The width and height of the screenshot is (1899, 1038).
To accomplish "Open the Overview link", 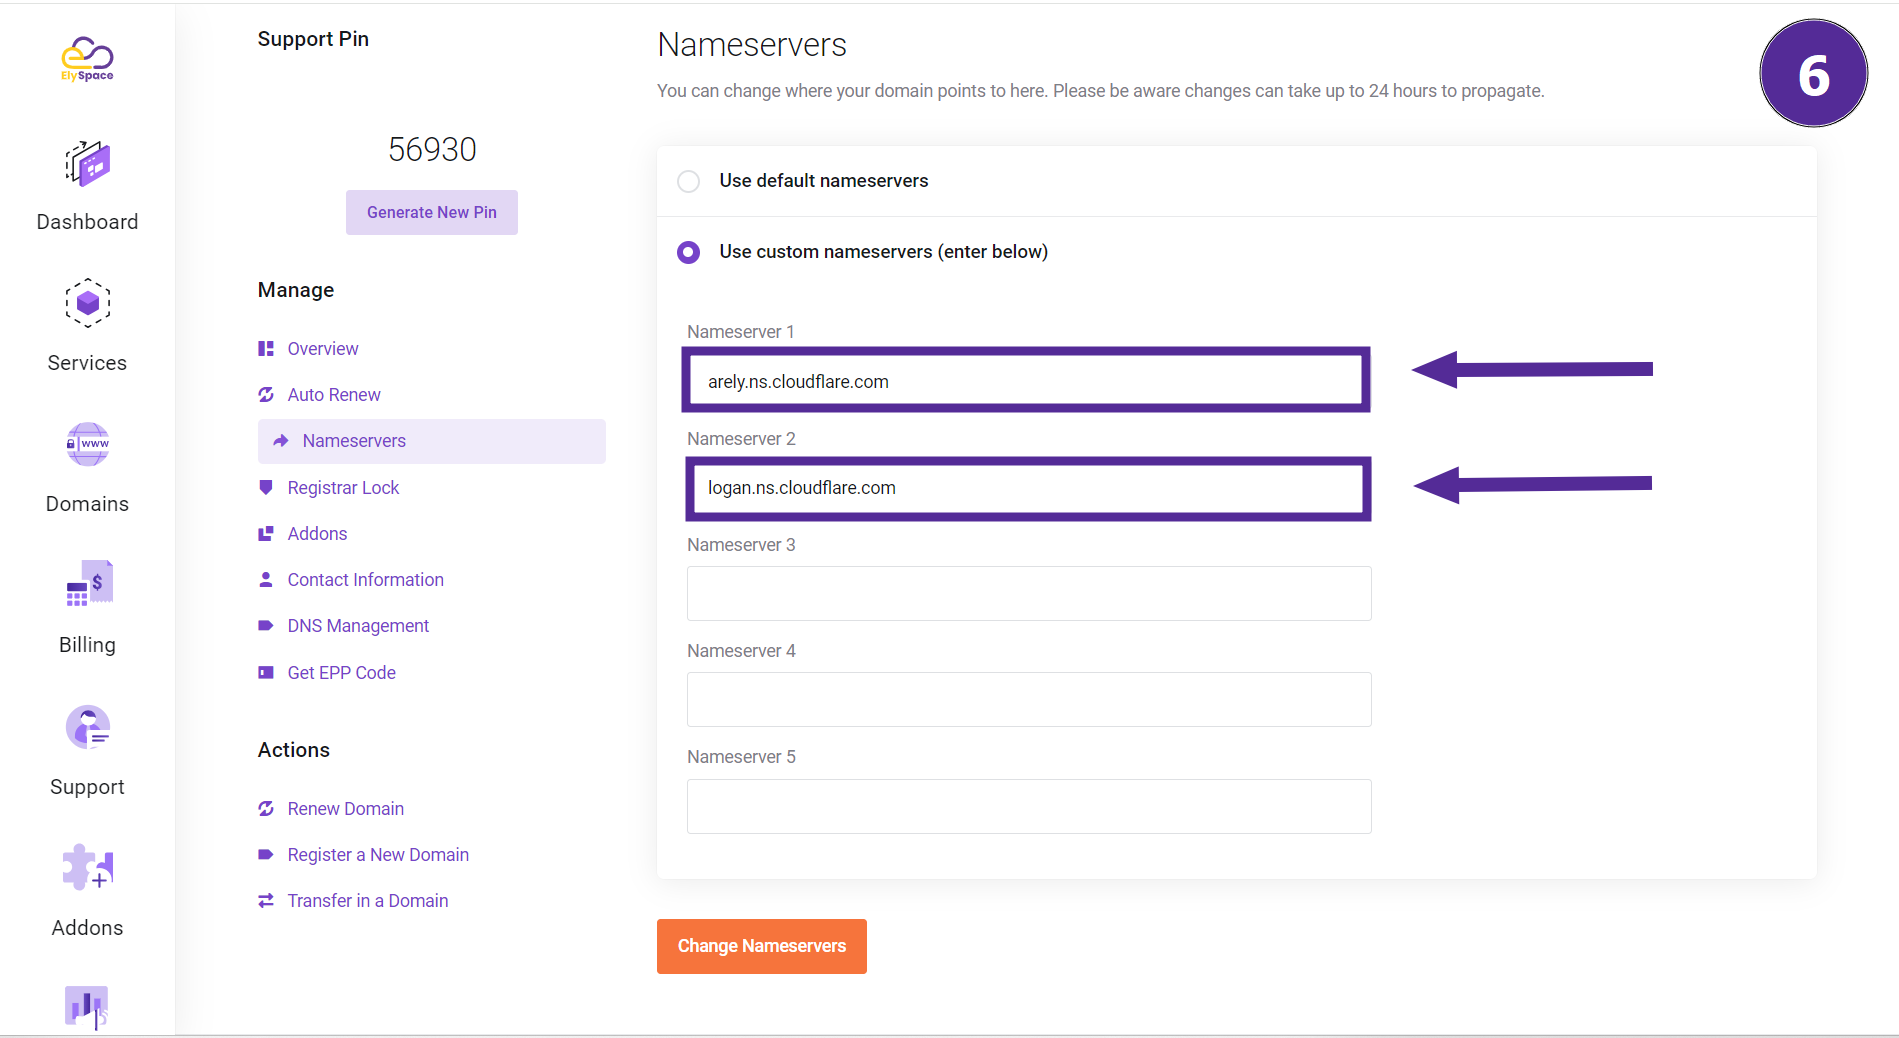I will [323, 349].
